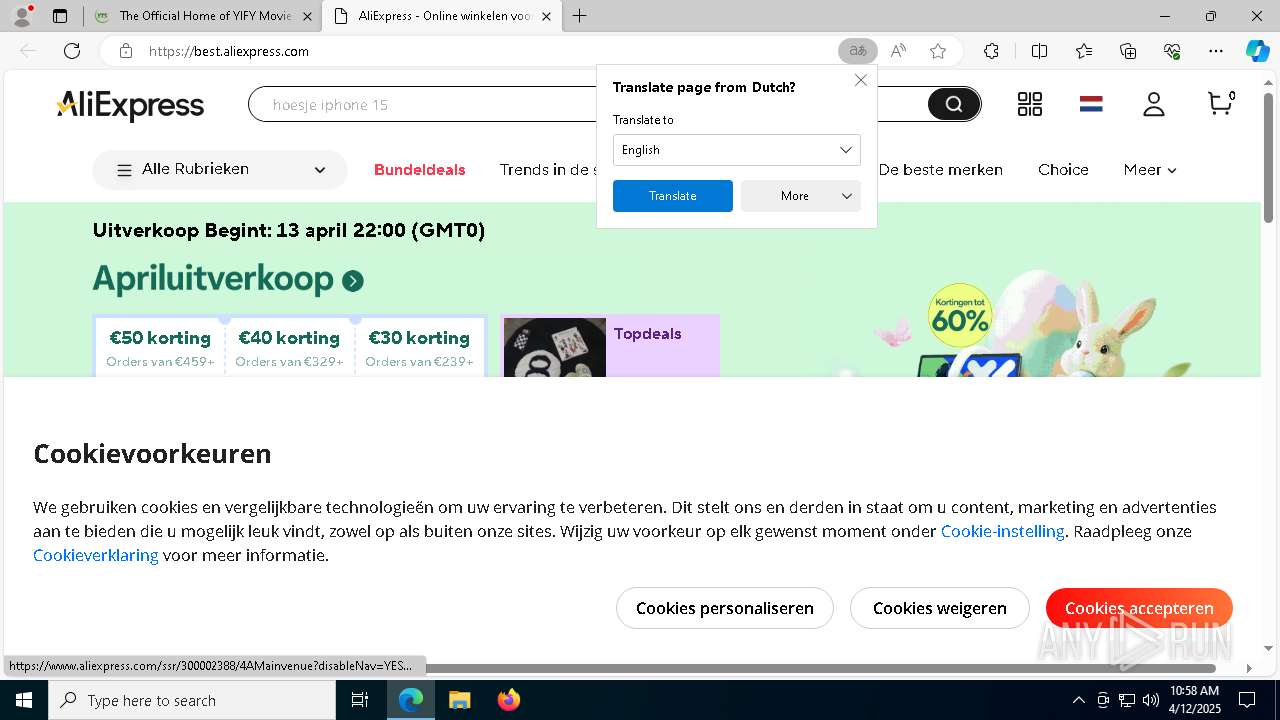Expand the More options dropdown arrow
Viewport: 1280px width, 720px height.
click(x=847, y=196)
